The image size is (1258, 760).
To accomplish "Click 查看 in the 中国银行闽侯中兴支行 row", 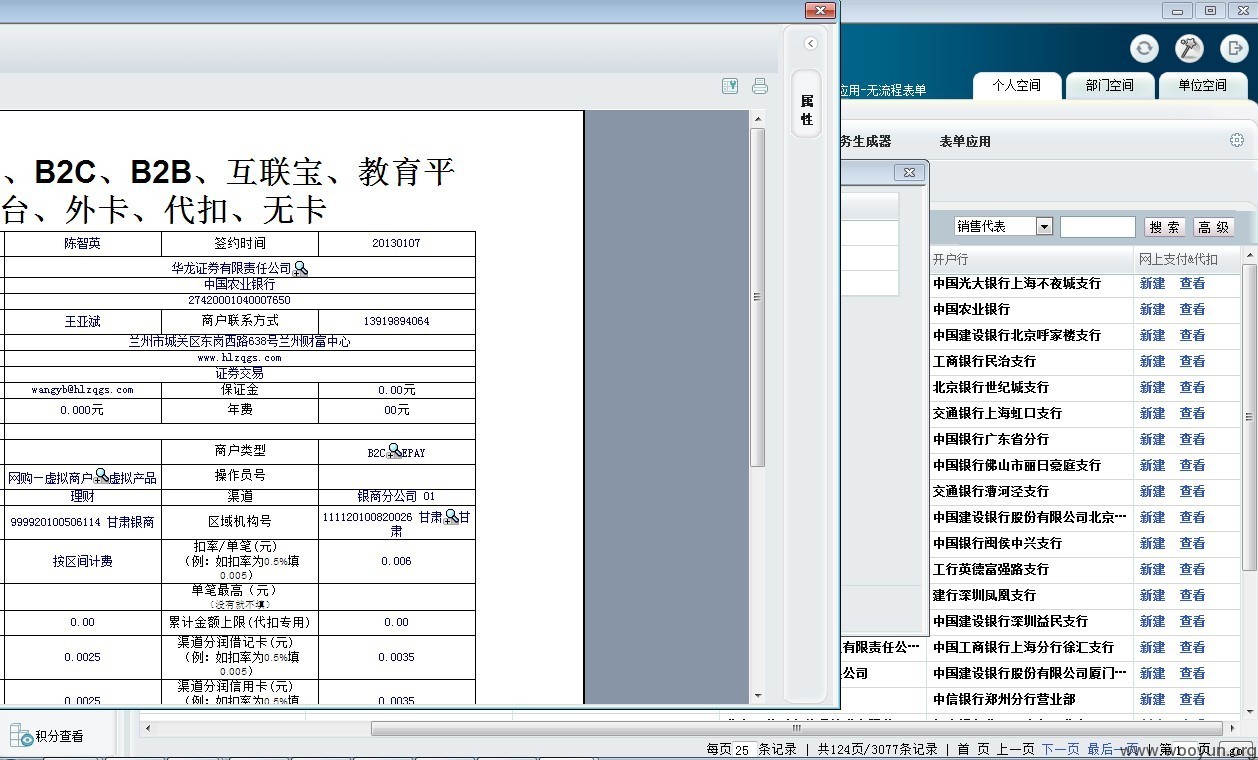I will (1192, 543).
